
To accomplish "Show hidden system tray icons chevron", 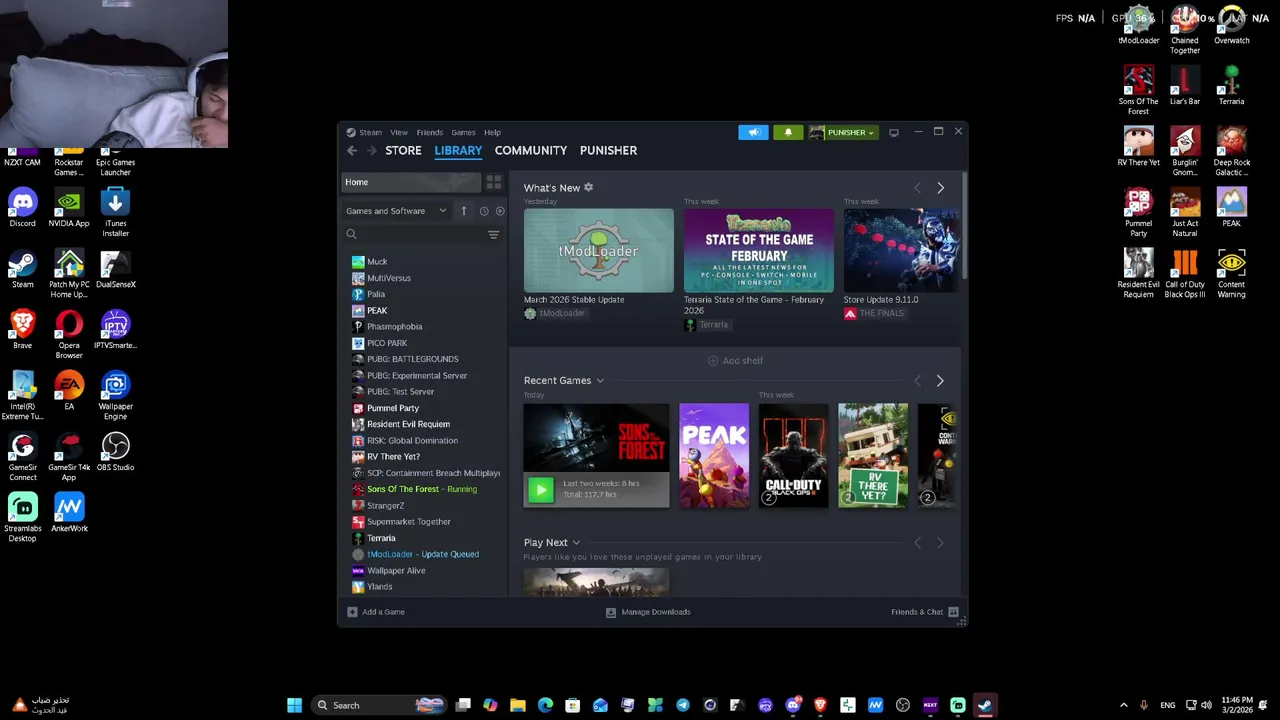I will (x=1123, y=706).
